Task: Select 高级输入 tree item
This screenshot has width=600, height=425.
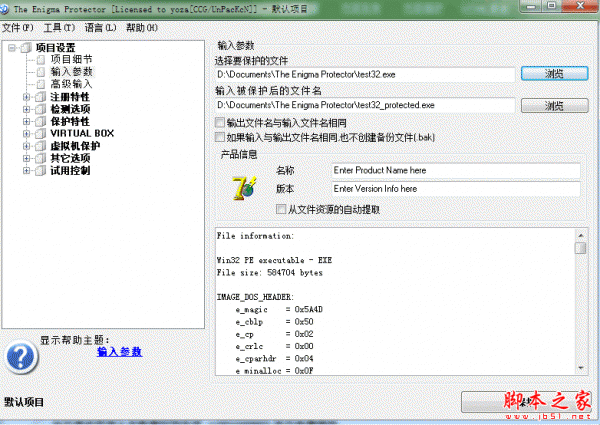Action: point(72,84)
